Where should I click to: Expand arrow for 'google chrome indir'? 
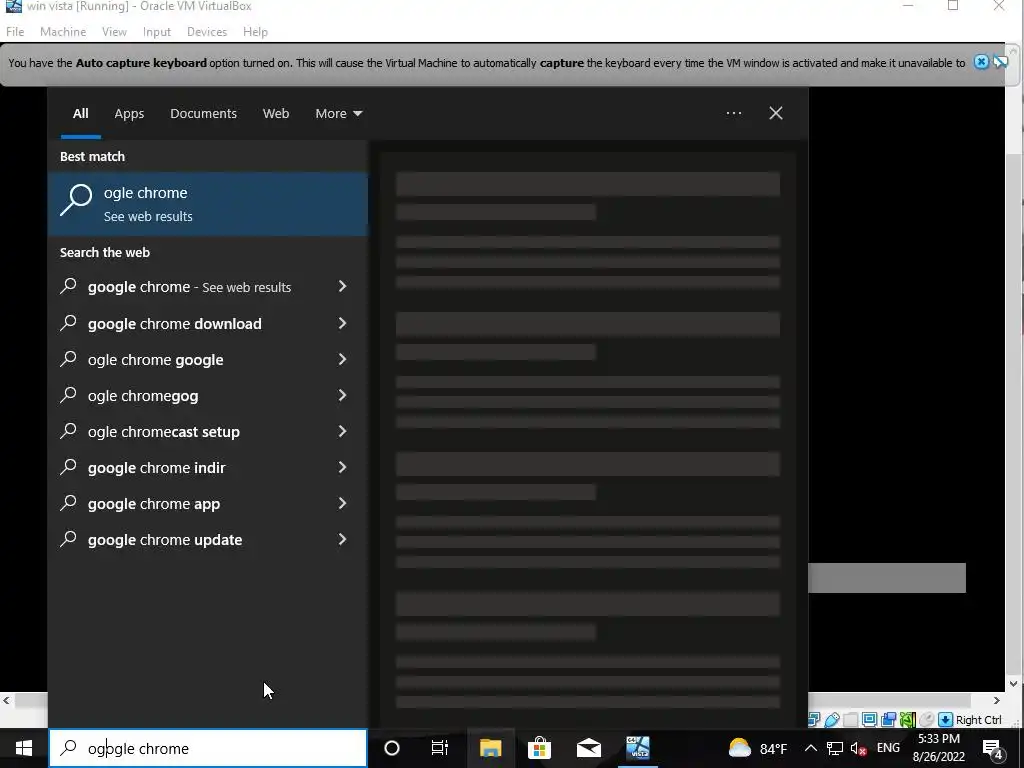click(x=342, y=467)
